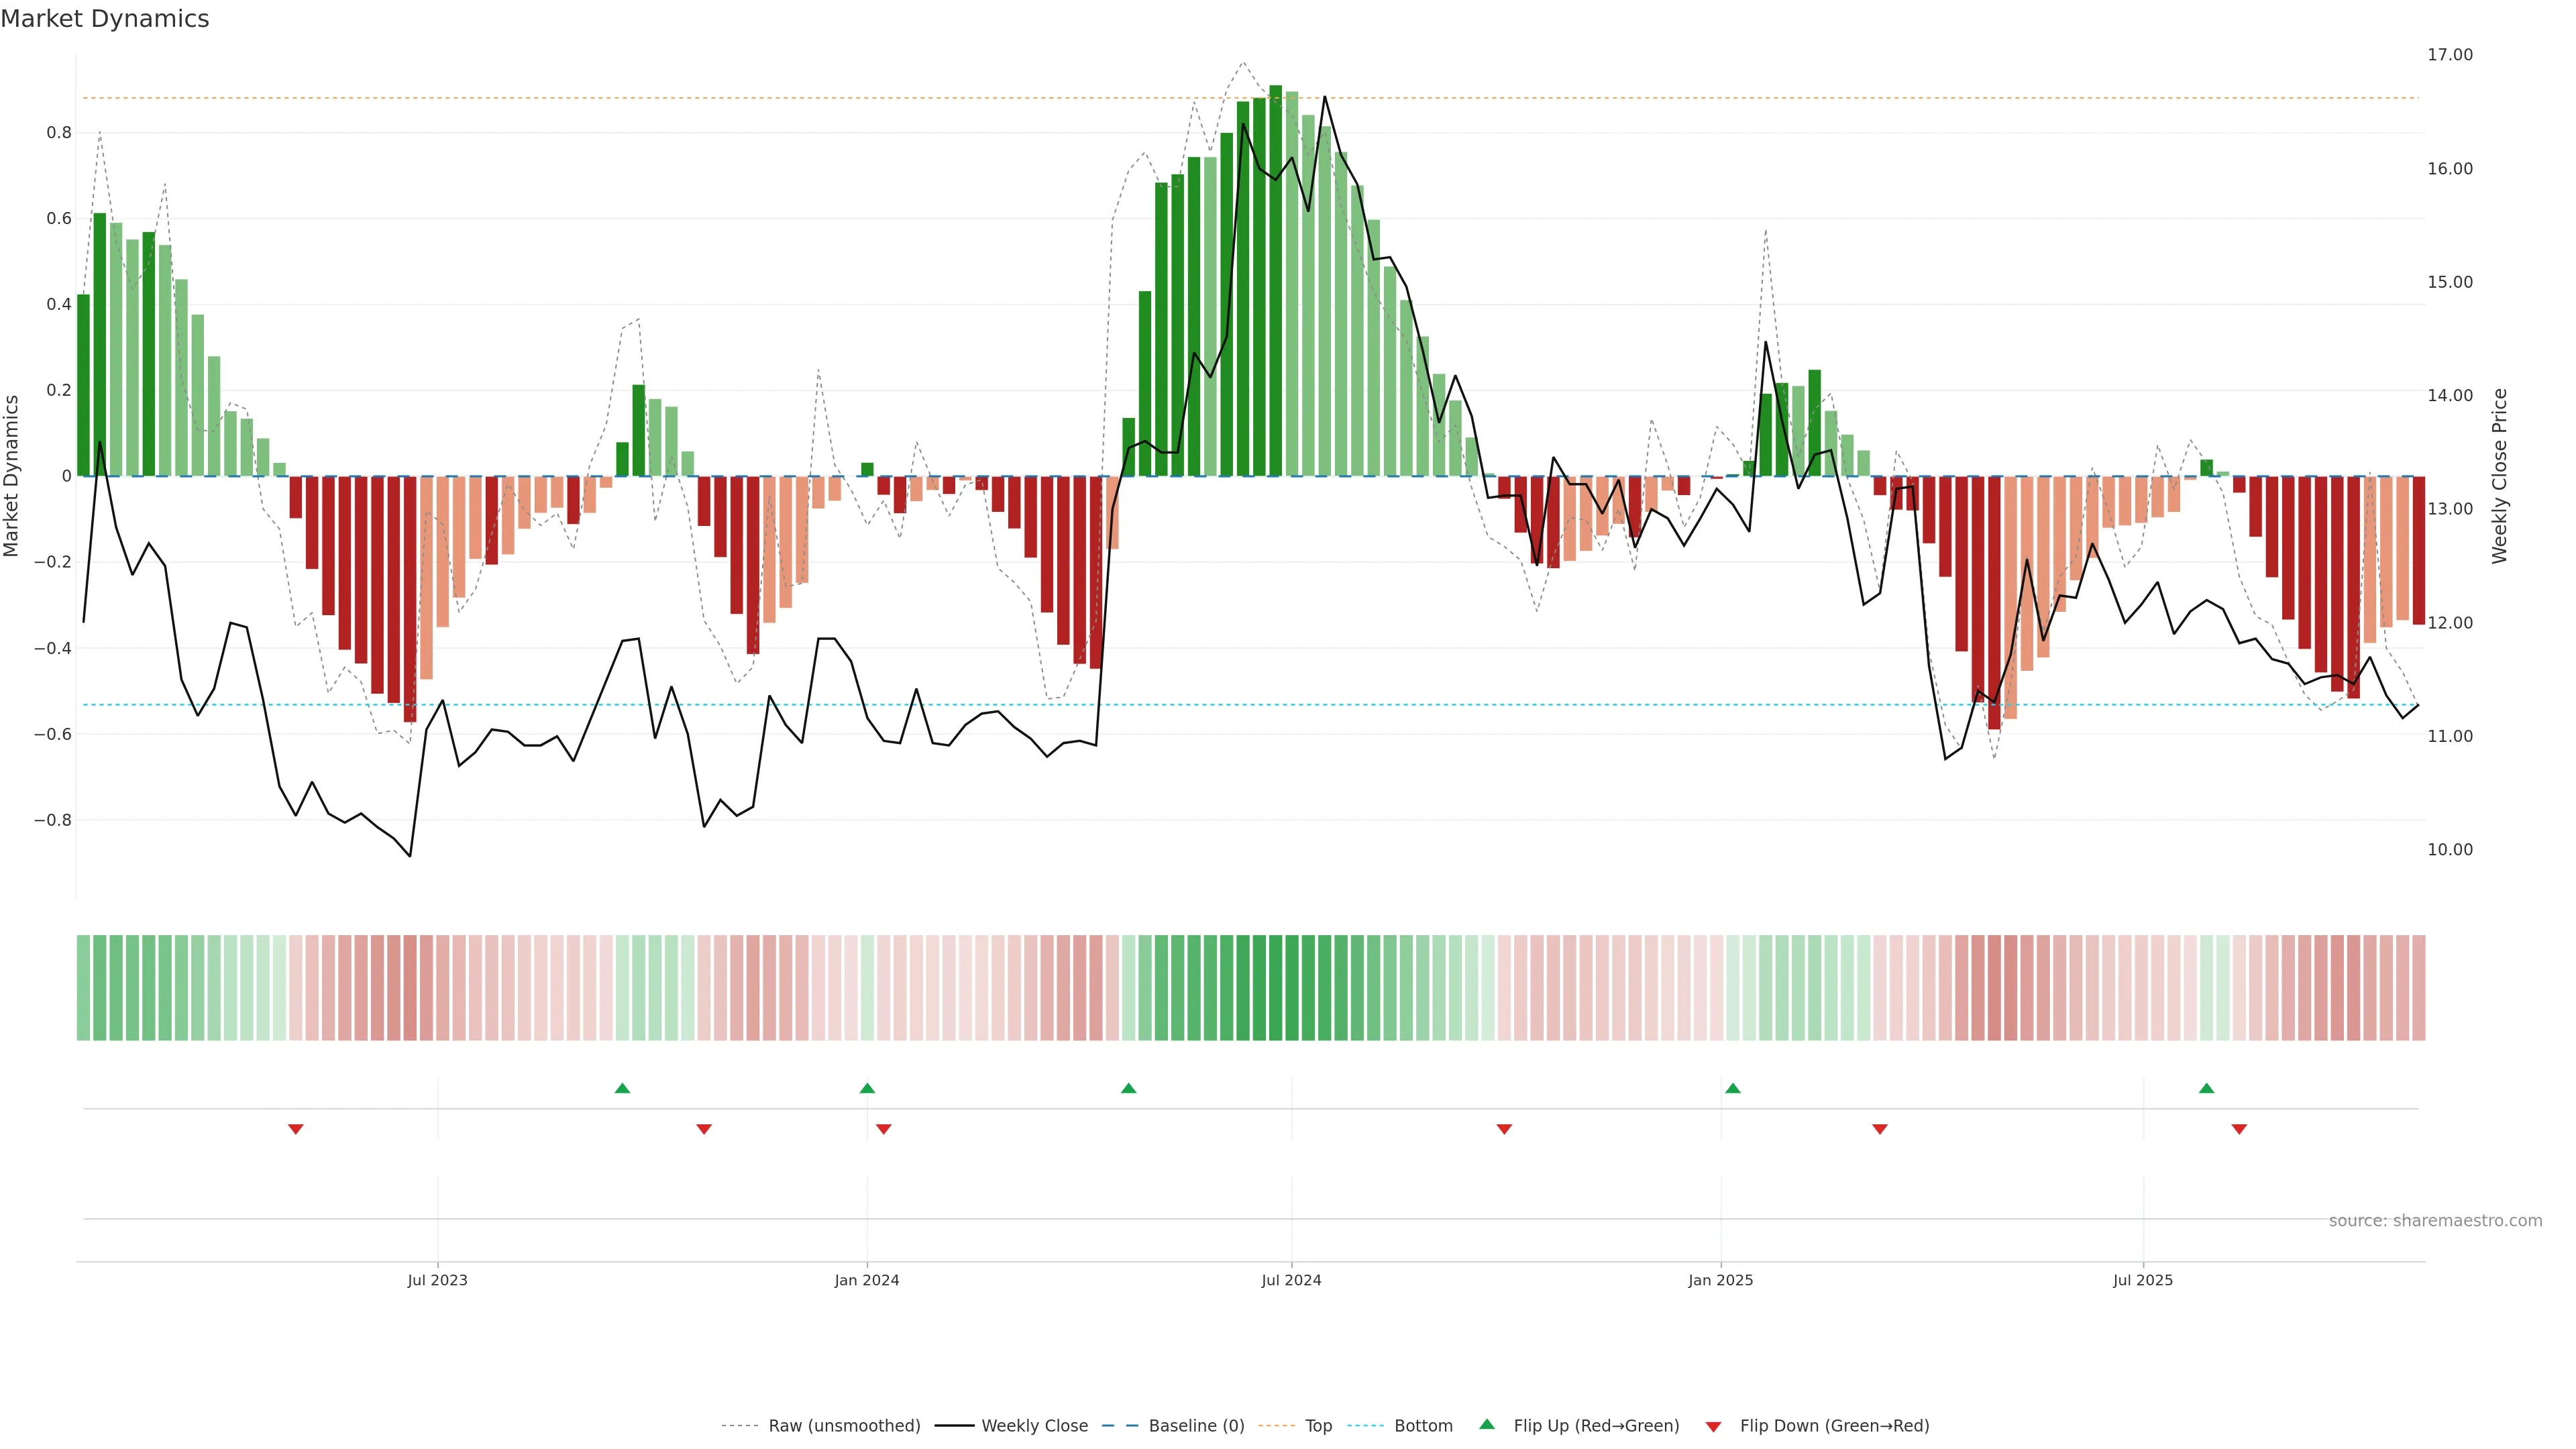Screen dimensions: 2576x1449
Task: Click the Top legend entry
Action: click(x=1318, y=1426)
